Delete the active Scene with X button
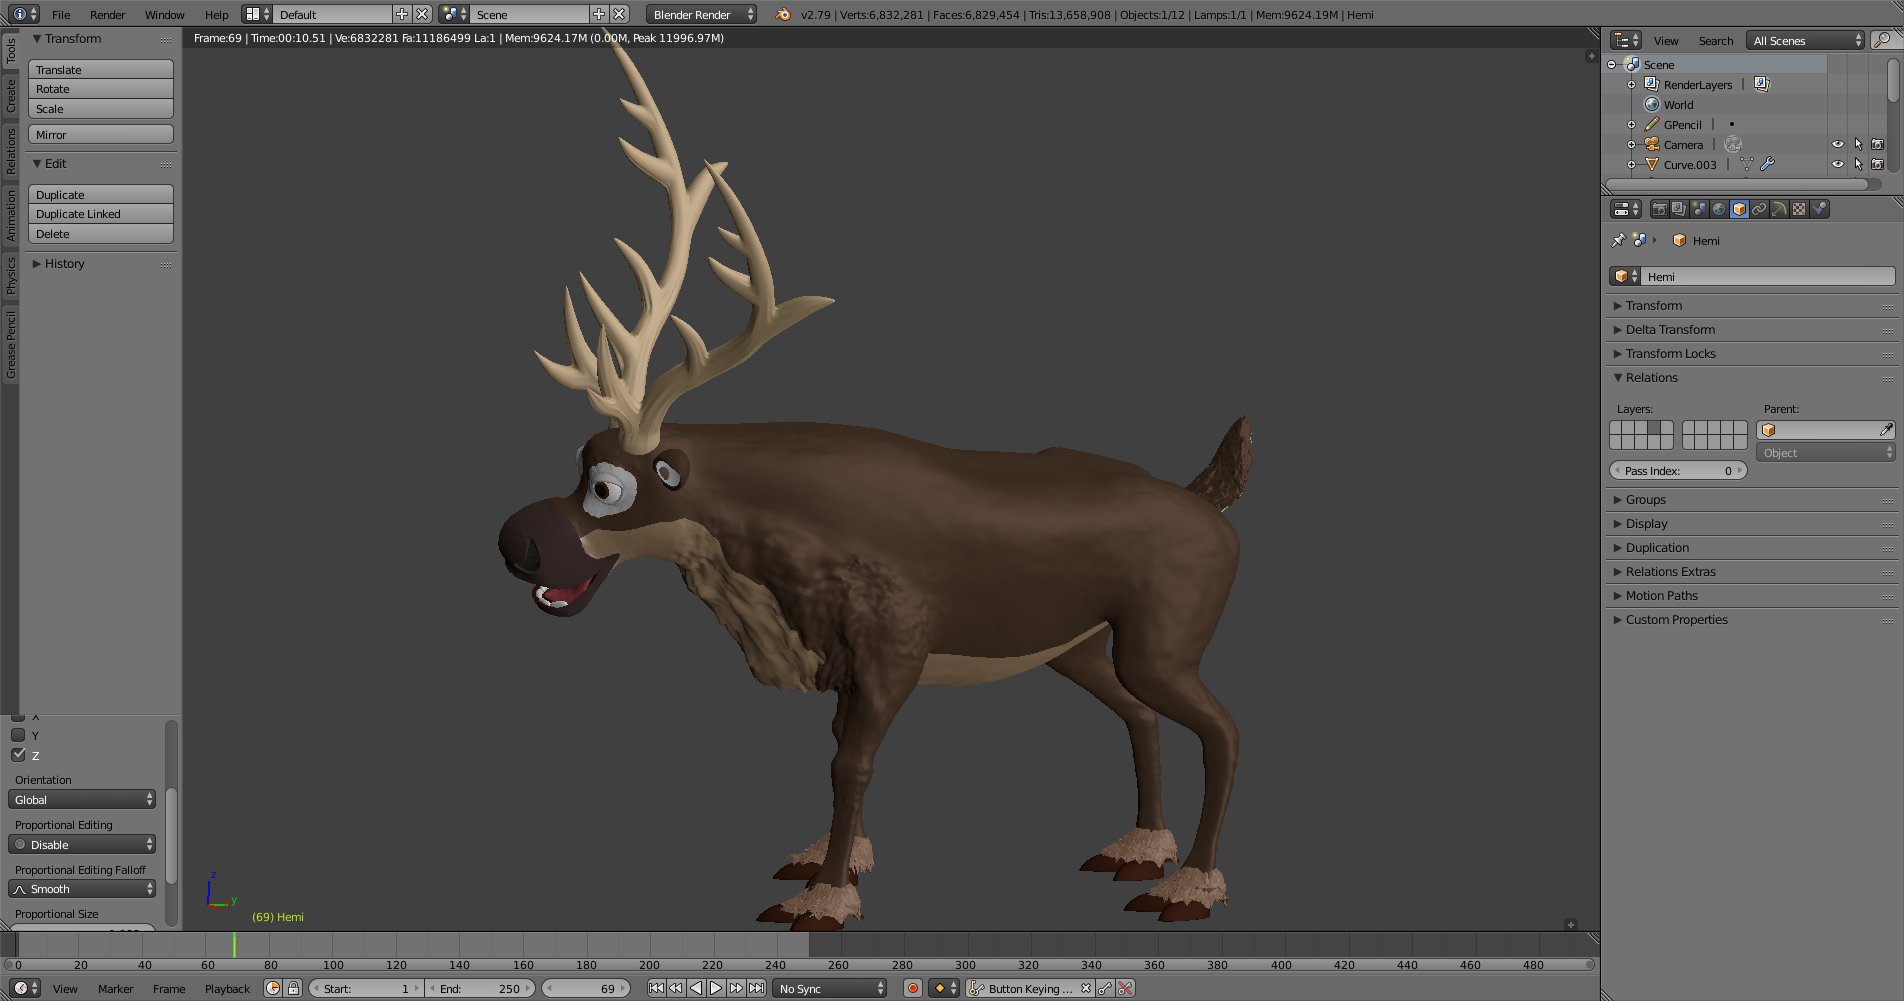This screenshot has width=1904, height=1001. coord(619,14)
